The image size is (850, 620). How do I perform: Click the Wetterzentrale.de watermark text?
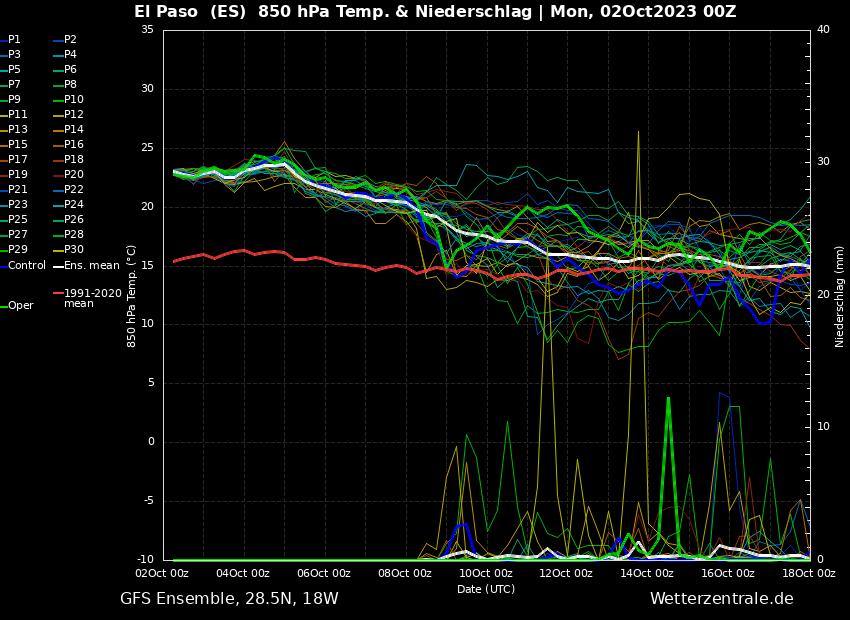coord(721,599)
